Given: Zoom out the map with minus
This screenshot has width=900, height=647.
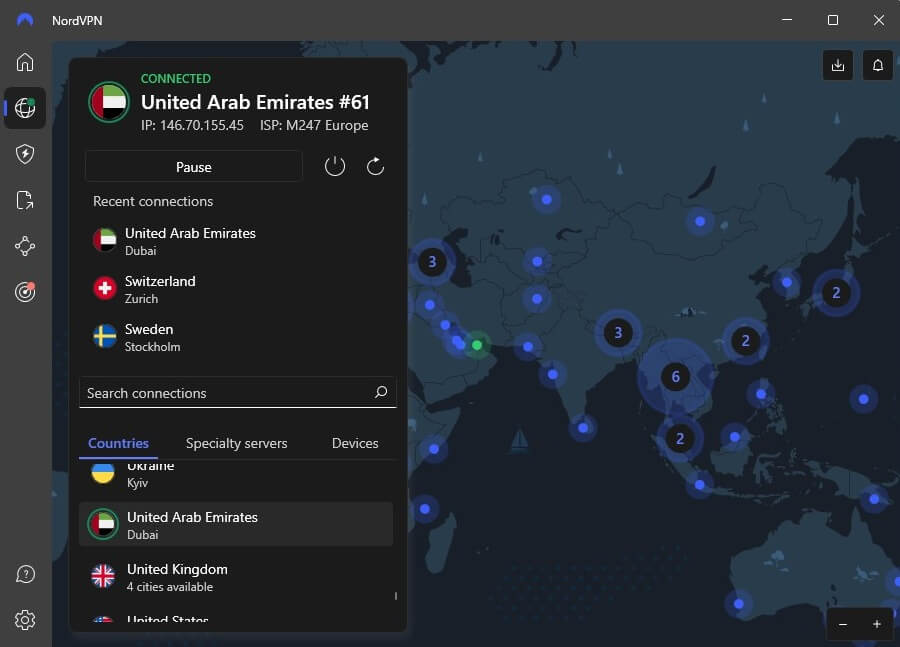Looking at the screenshot, I should 843,624.
